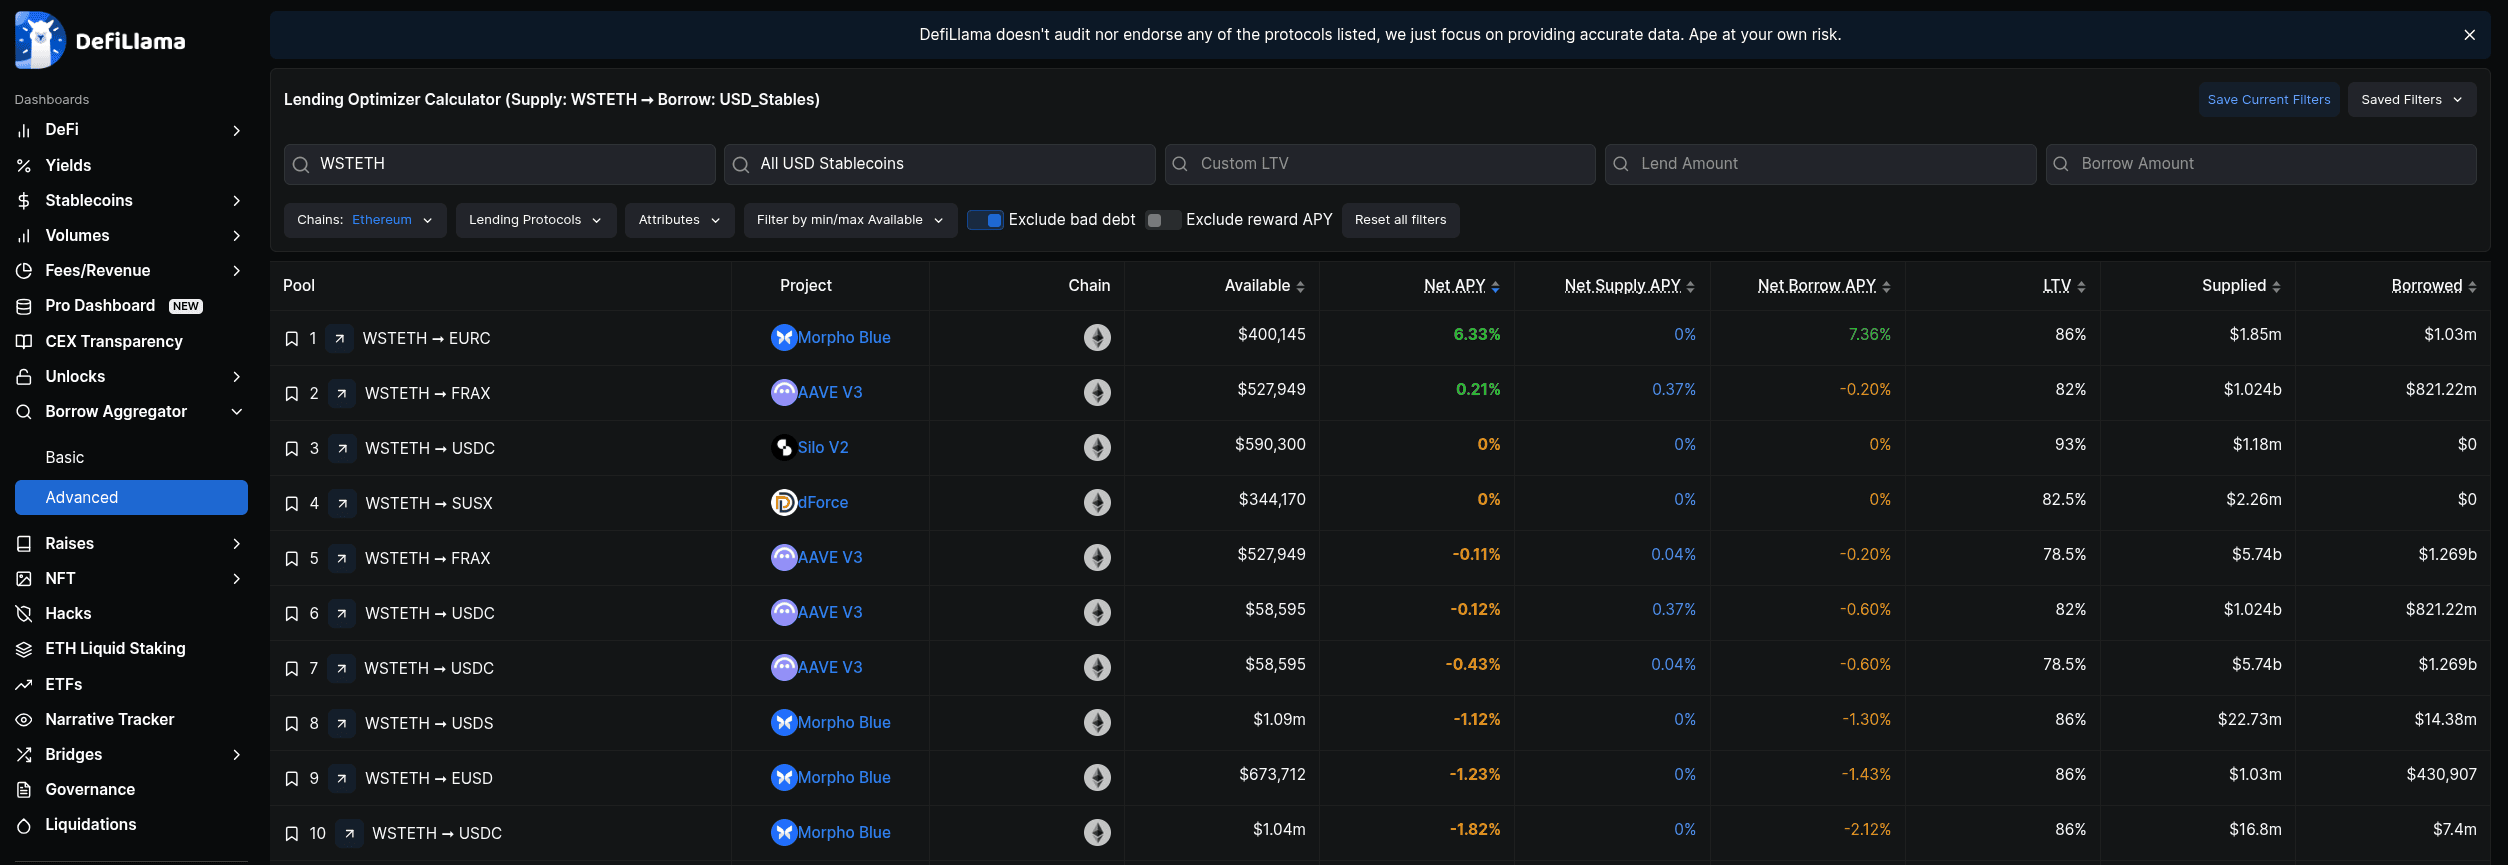2508x865 pixels.
Task: Open external link arrow for WSTETH → EUSD
Action: [342, 779]
